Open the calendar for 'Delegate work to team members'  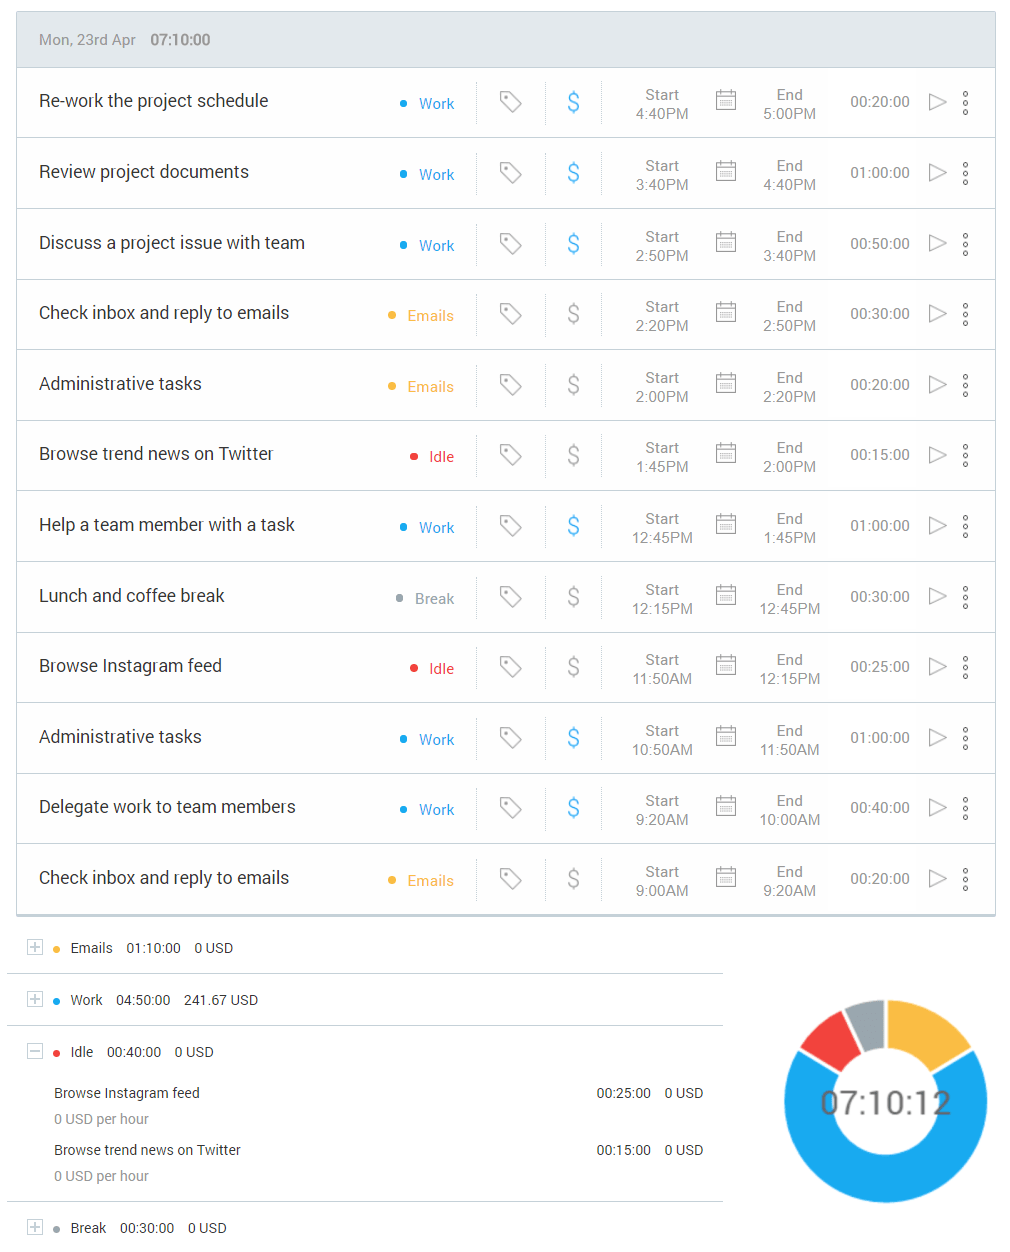click(x=726, y=808)
